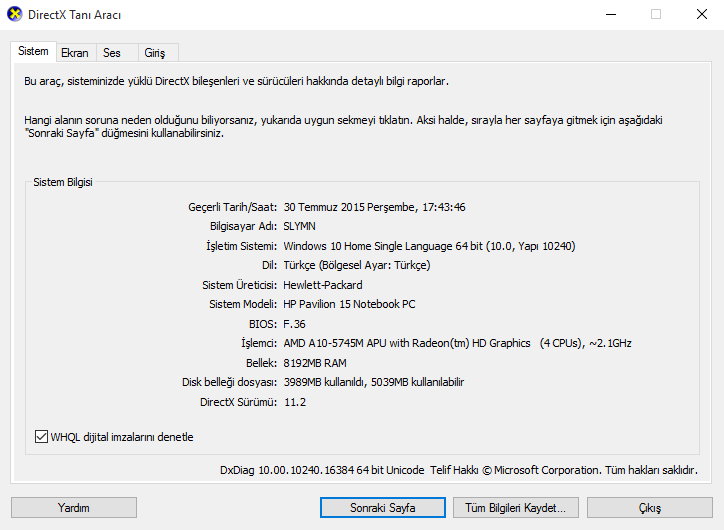Click computer name SLYMN

[x=300, y=227]
